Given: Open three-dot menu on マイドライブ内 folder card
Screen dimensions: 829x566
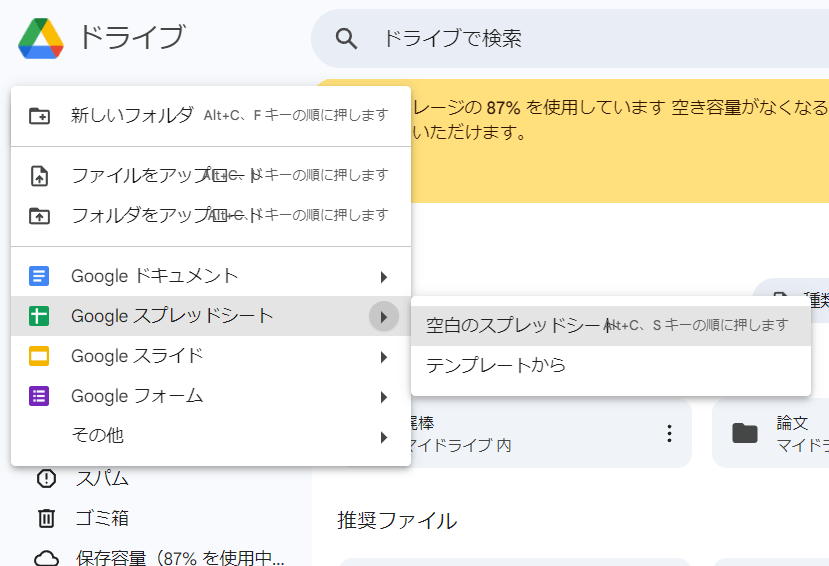Looking at the screenshot, I should [669, 433].
